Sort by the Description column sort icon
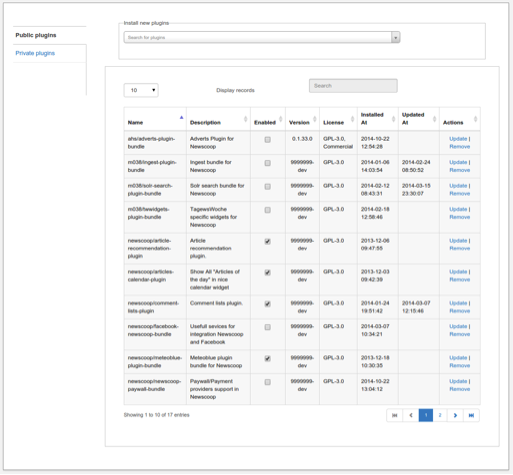 tap(246, 119)
